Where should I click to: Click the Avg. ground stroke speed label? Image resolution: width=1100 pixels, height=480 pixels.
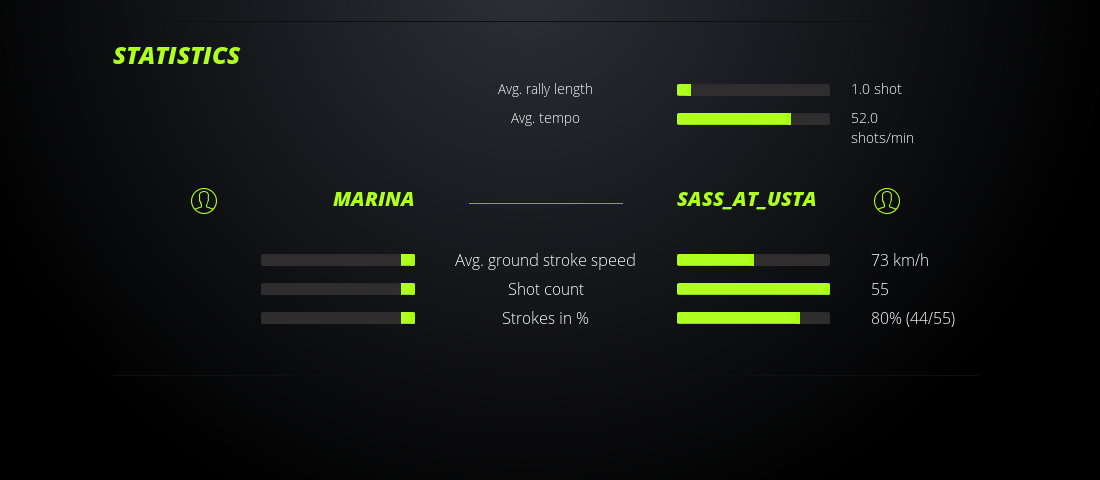pos(545,260)
